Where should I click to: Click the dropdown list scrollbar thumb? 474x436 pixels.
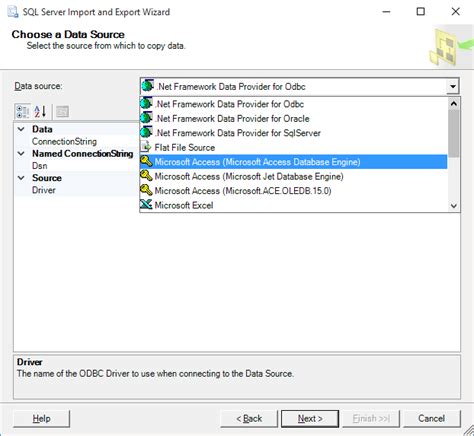[x=453, y=133]
